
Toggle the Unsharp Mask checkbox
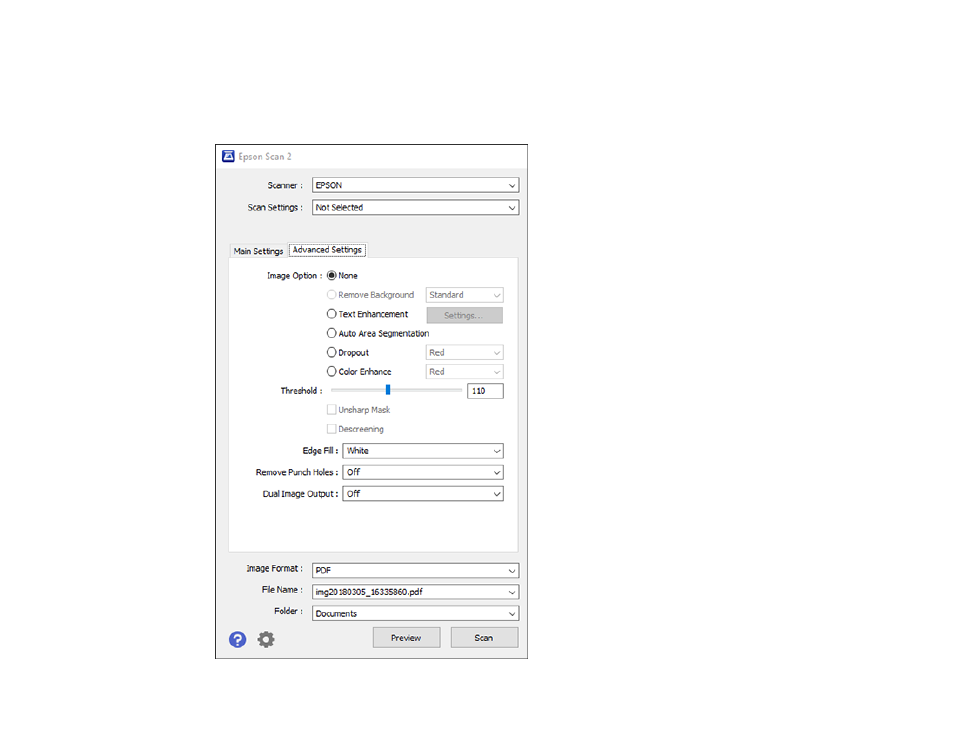[332, 410]
